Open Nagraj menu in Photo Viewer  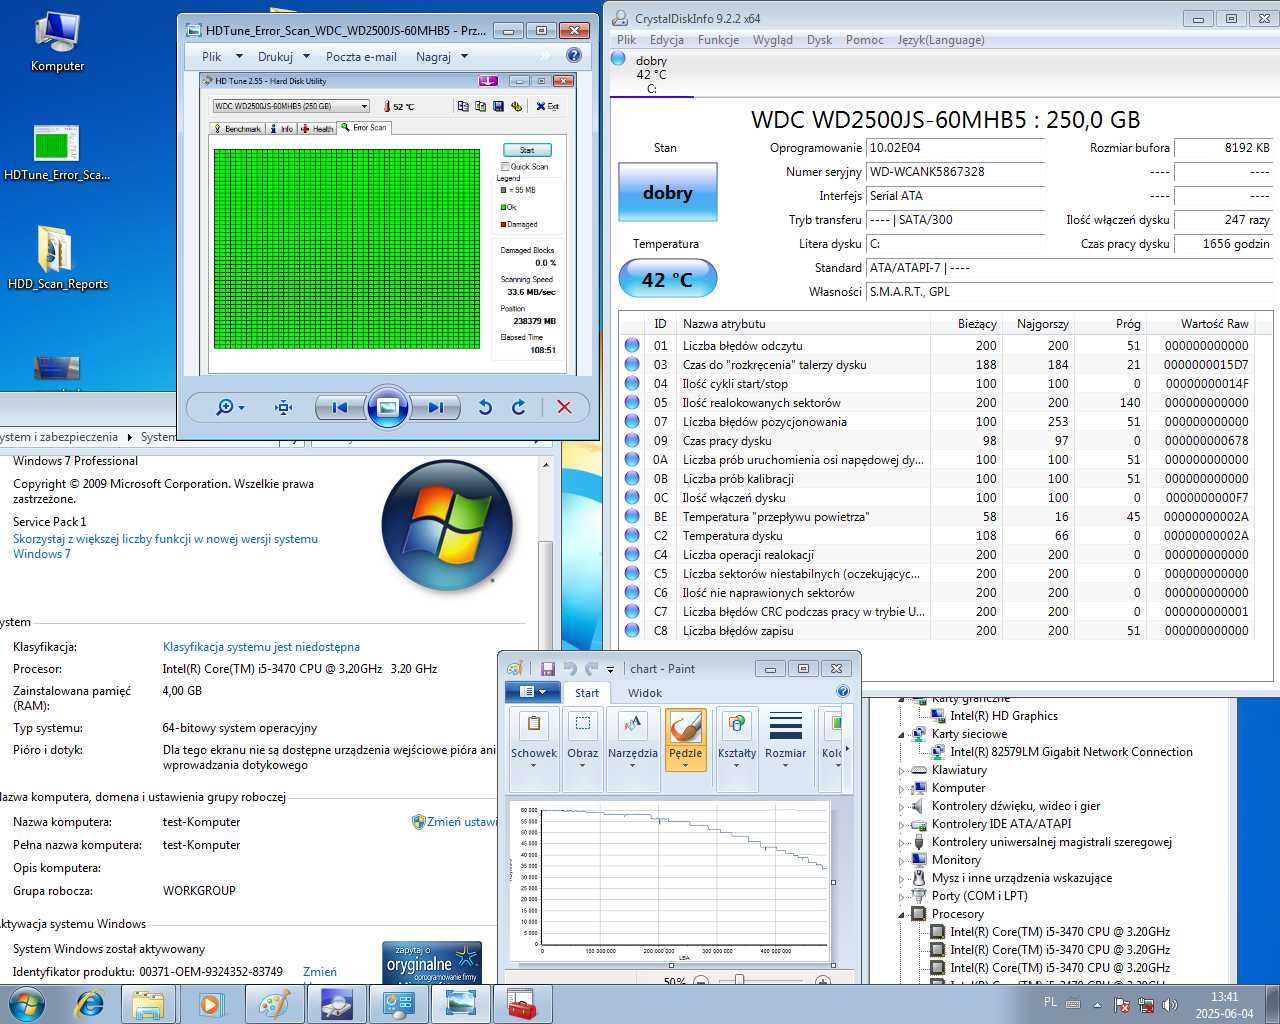pos(441,57)
